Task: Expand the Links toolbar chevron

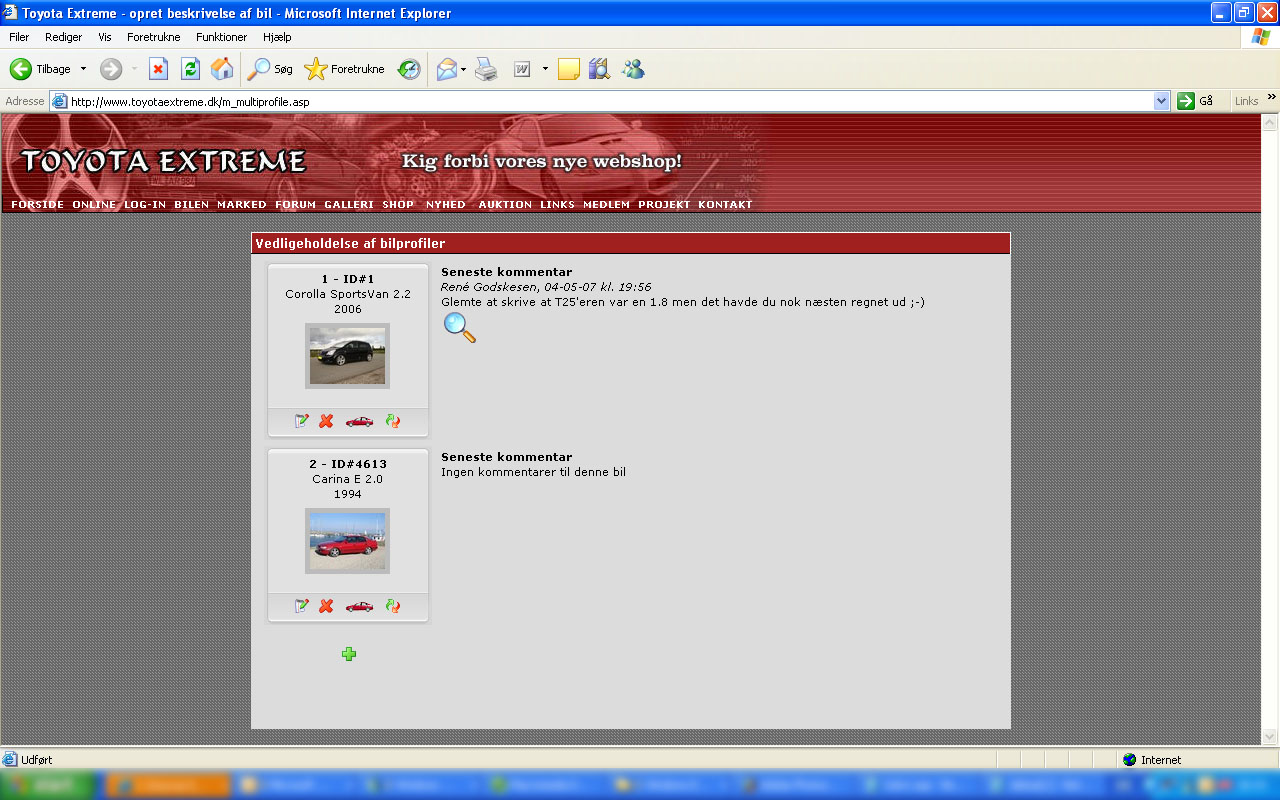Action: tap(1272, 97)
